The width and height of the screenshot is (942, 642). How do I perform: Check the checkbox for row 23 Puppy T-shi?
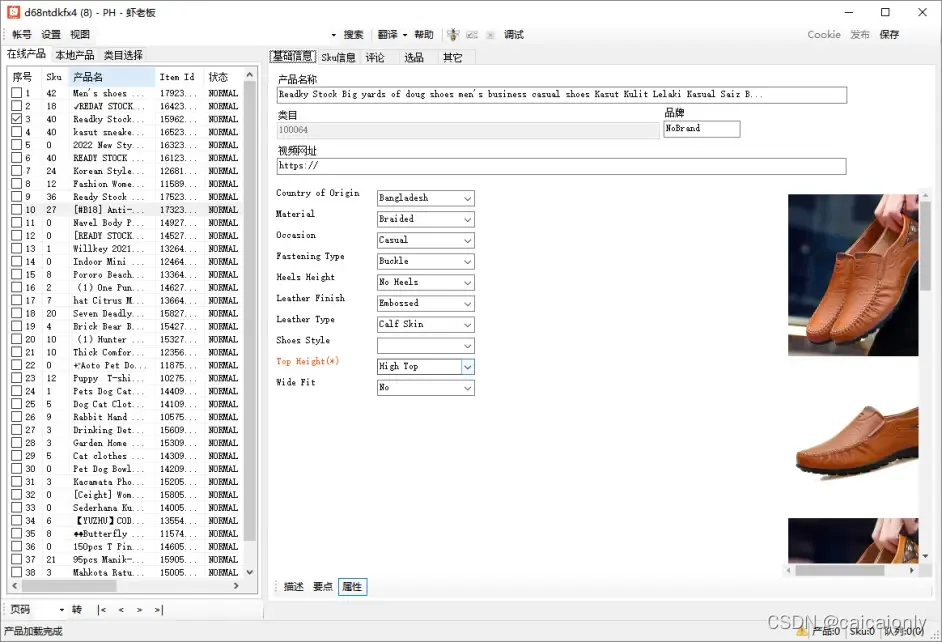click(x=16, y=378)
